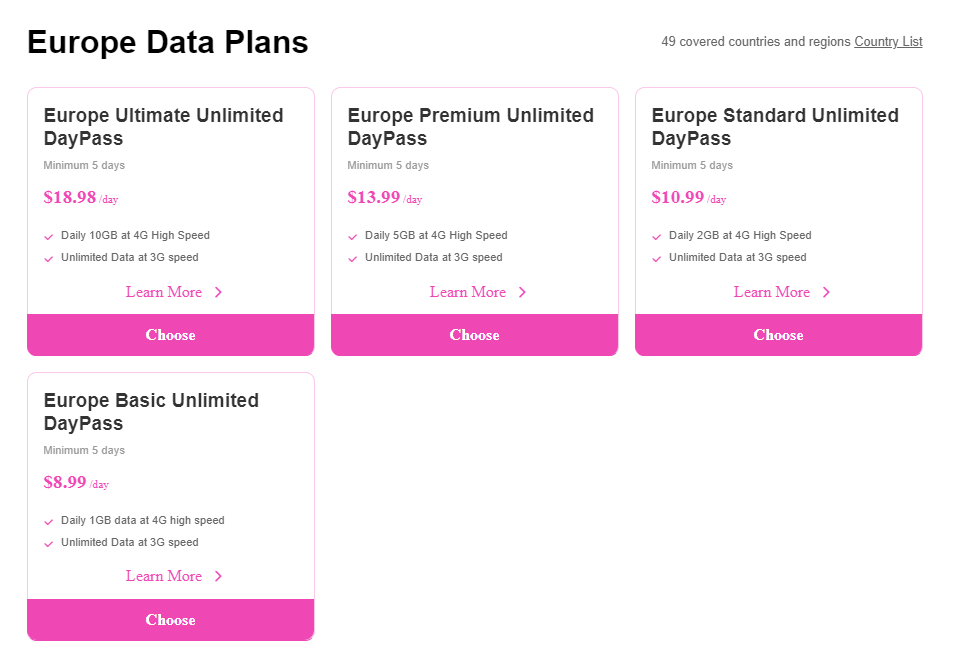Click checkmark beside Daily 10GB at 4G
Viewport: 975px width, 657px height.
[x=48, y=237]
